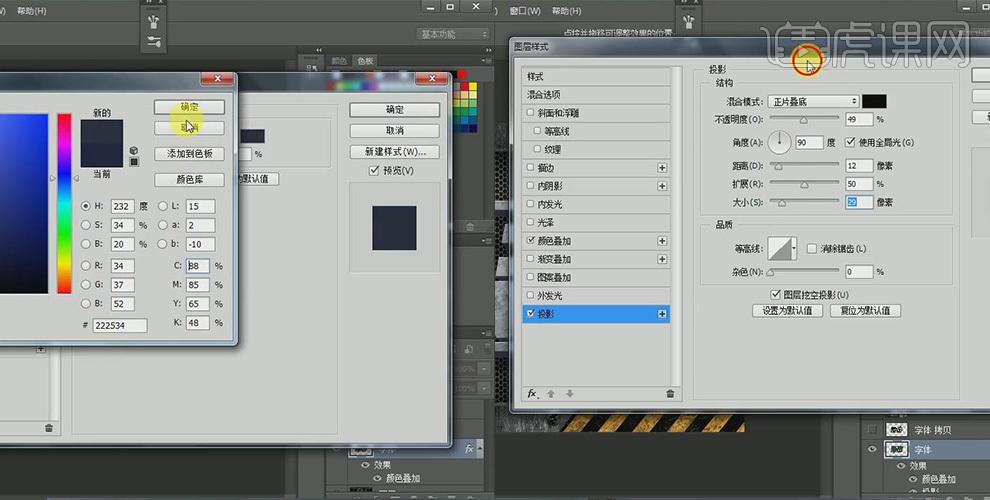Click the hex color field showing 222534

pos(119,326)
